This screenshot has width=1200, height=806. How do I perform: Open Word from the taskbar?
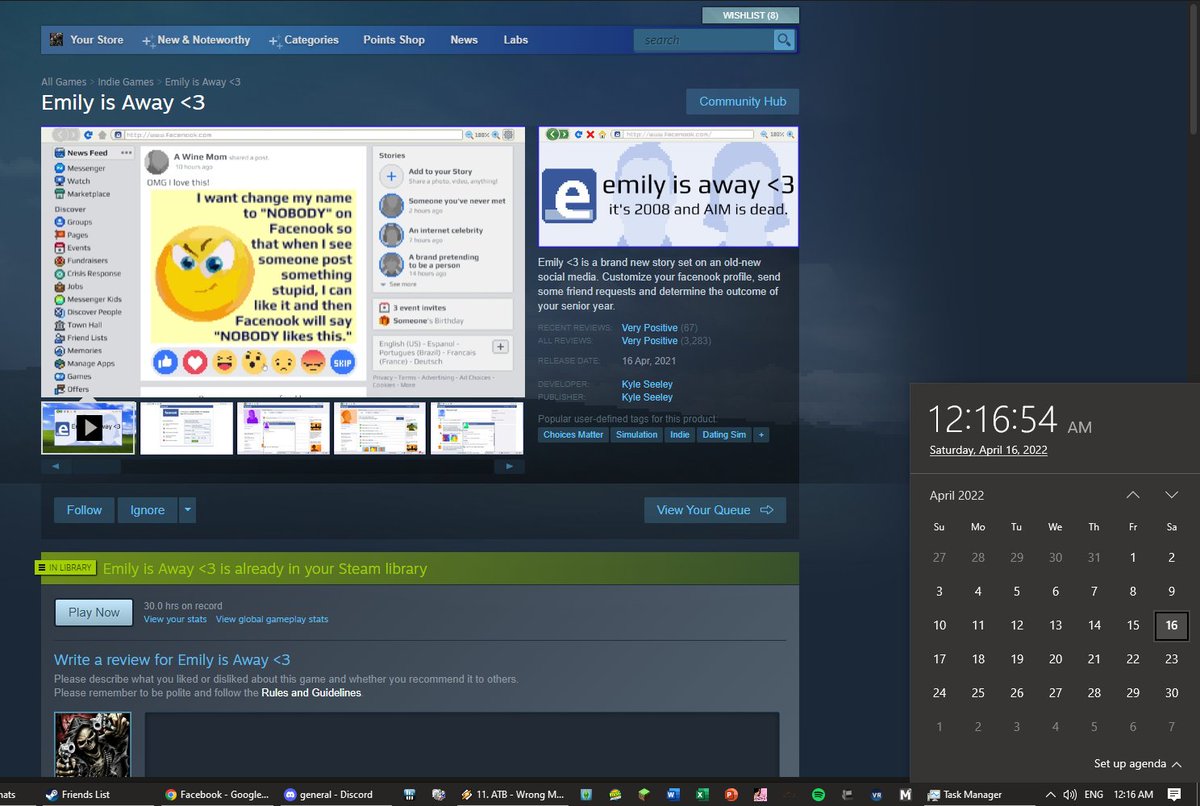[673, 795]
